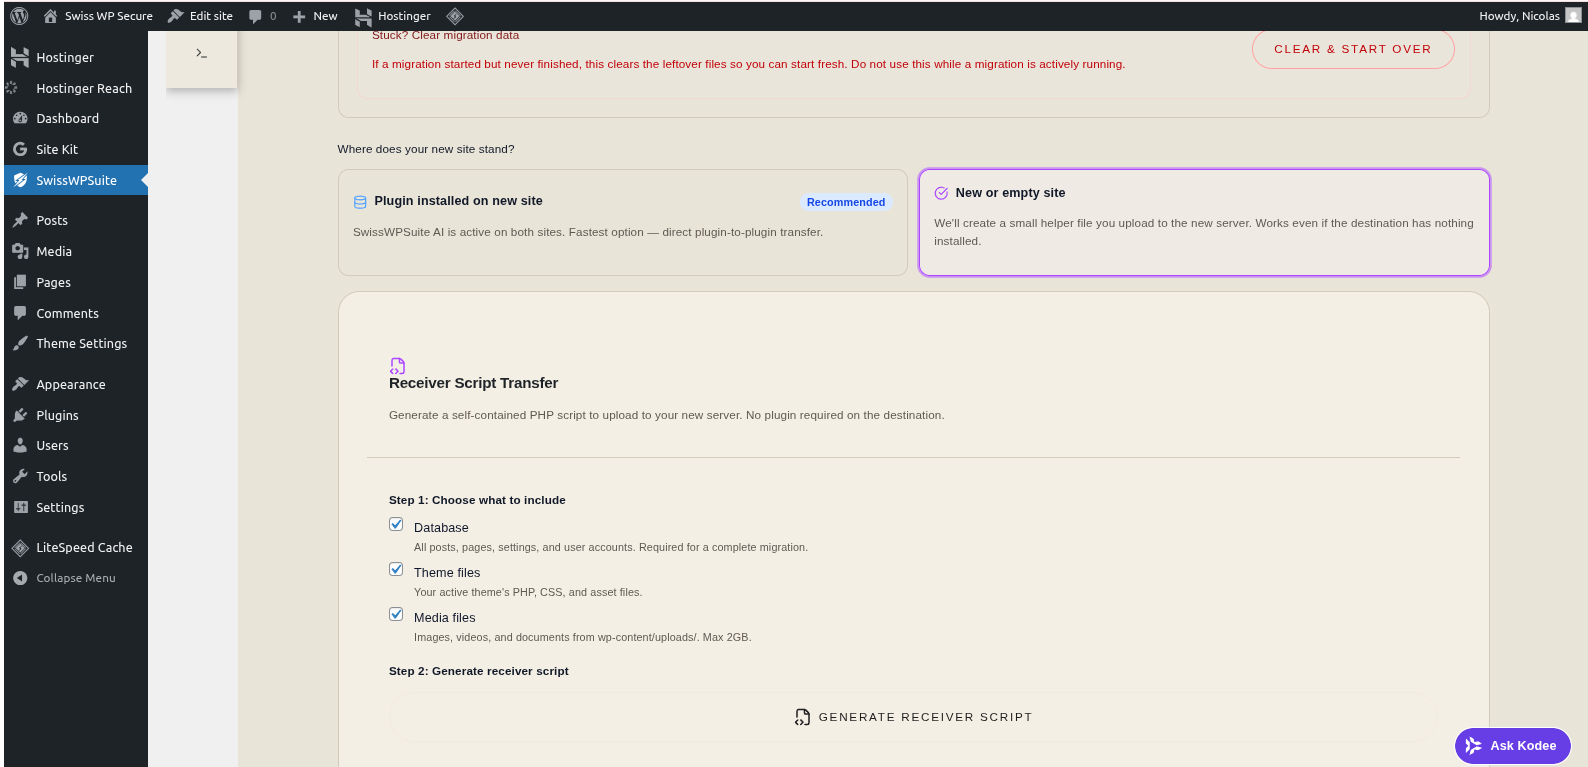This screenshot has width=1588, height=767.
Task: Click the Site Kit Google icon in sidebar
Action: click(x=20, y=149)
